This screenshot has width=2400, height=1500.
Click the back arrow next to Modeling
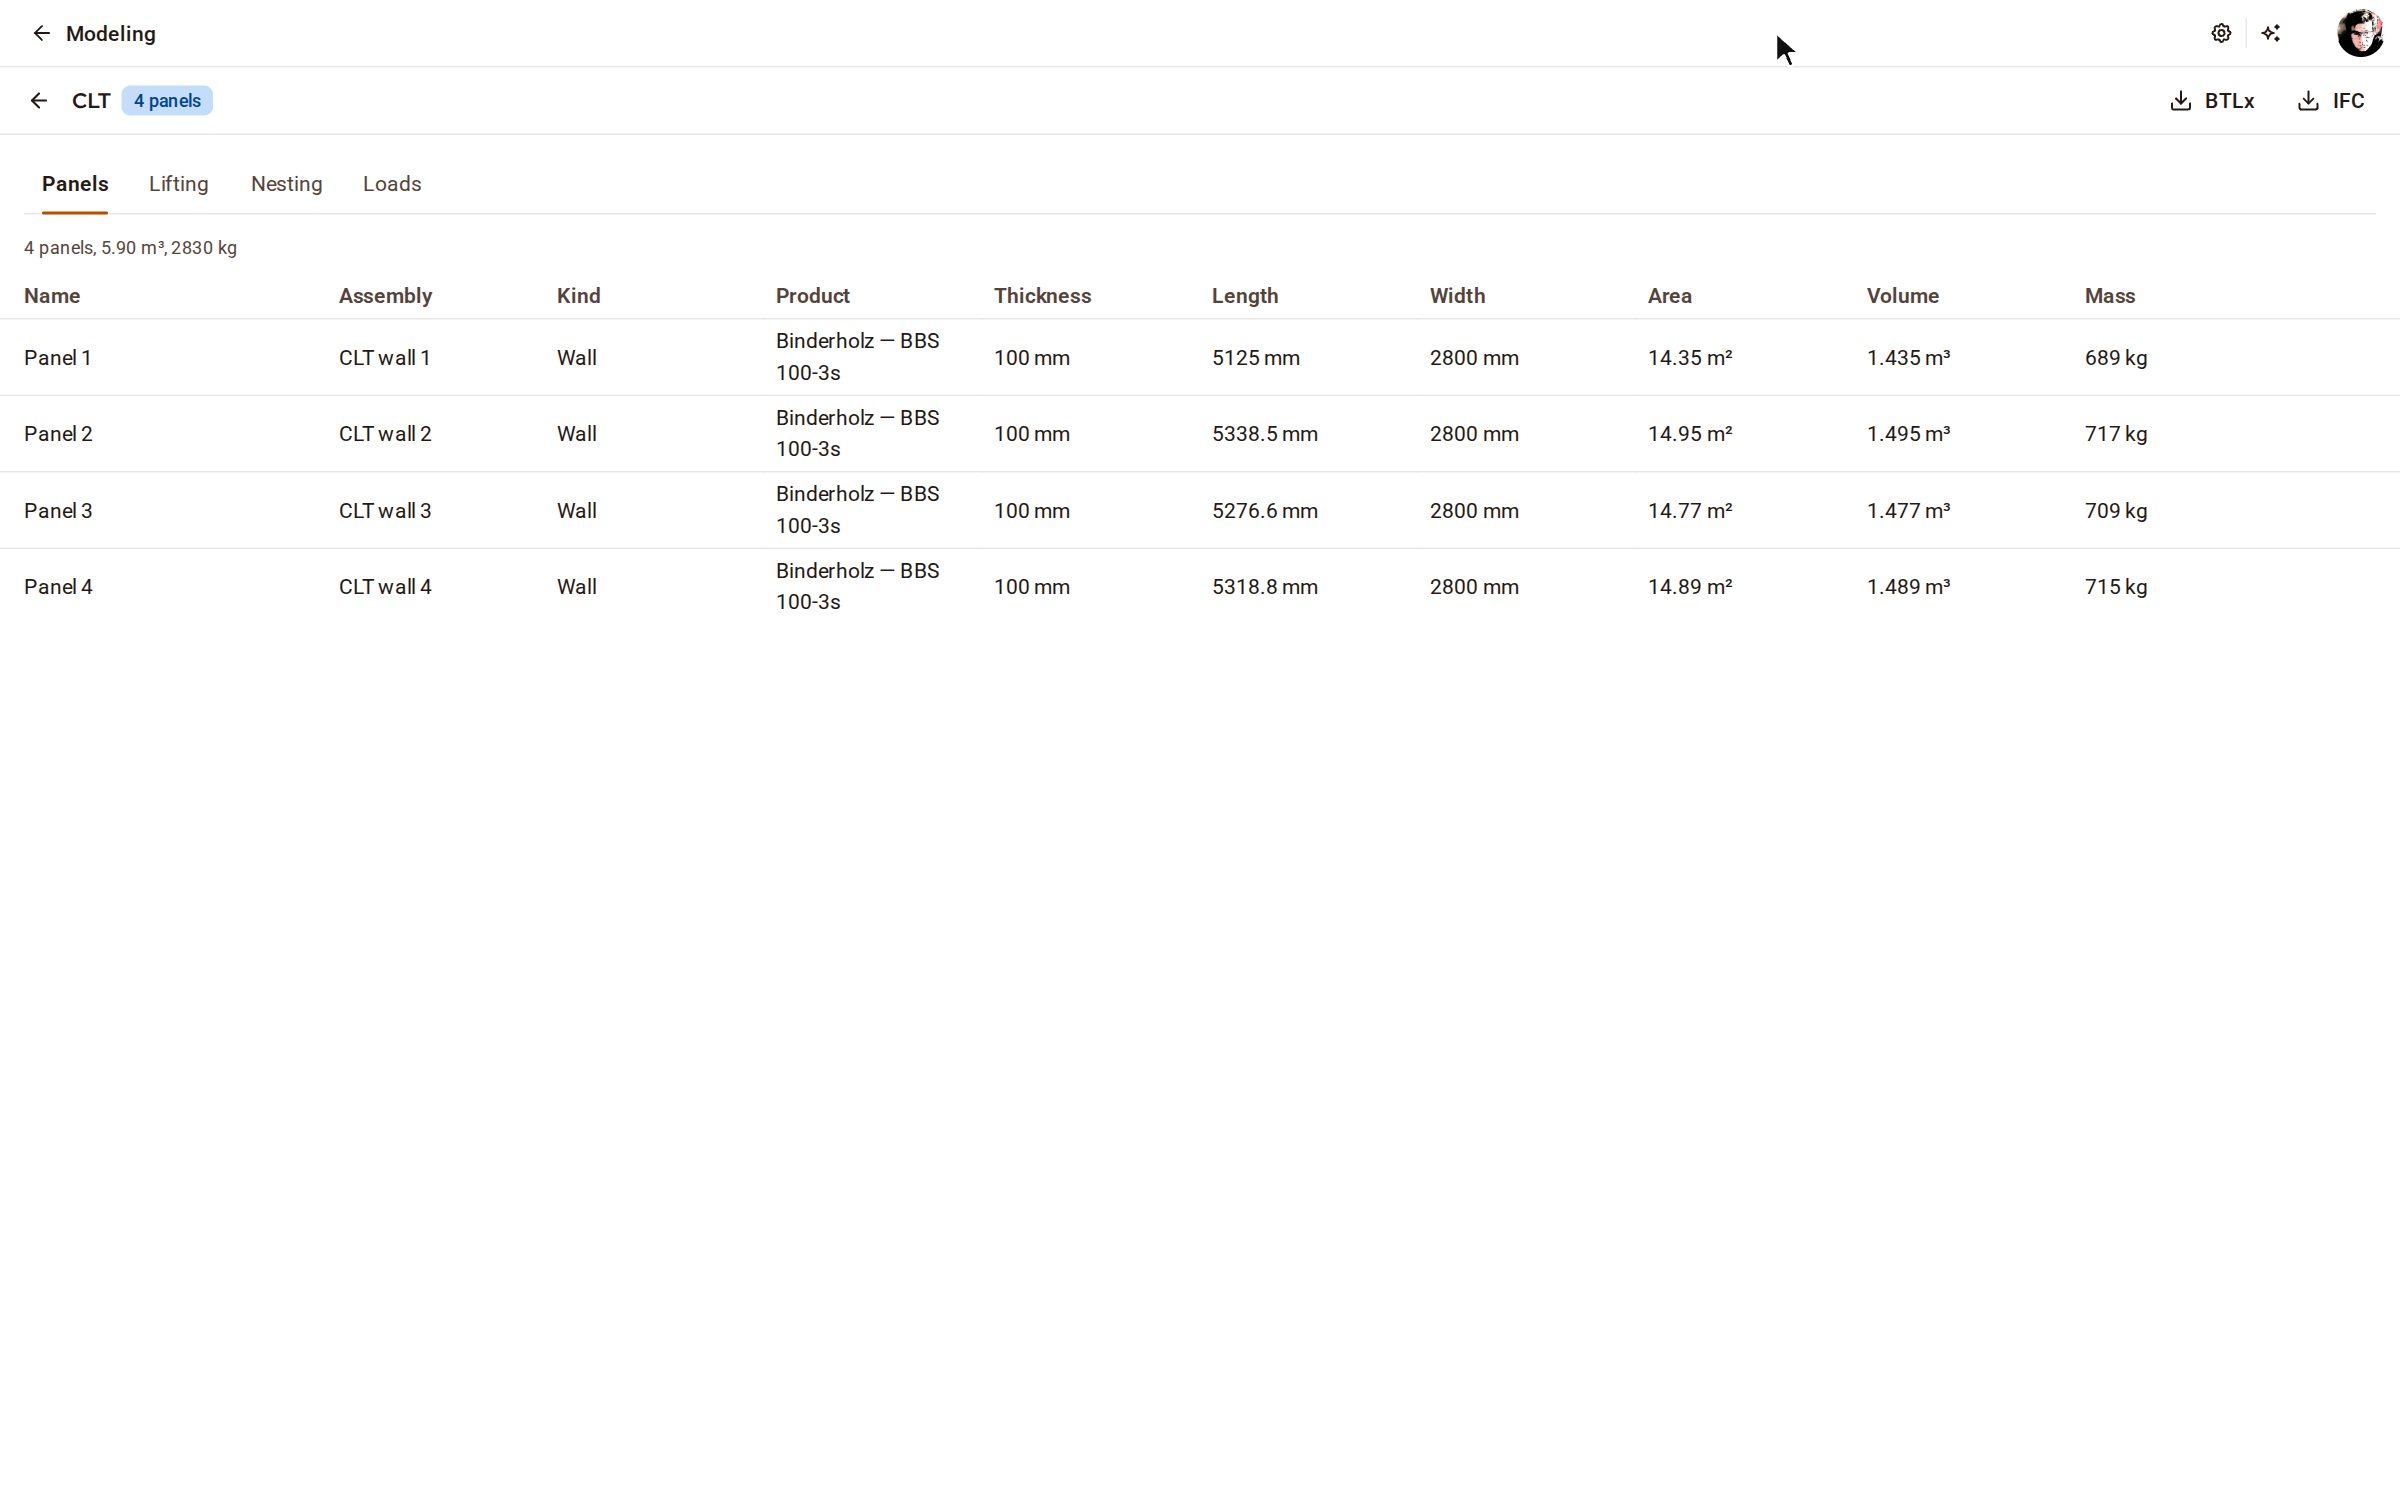point(41,33)
